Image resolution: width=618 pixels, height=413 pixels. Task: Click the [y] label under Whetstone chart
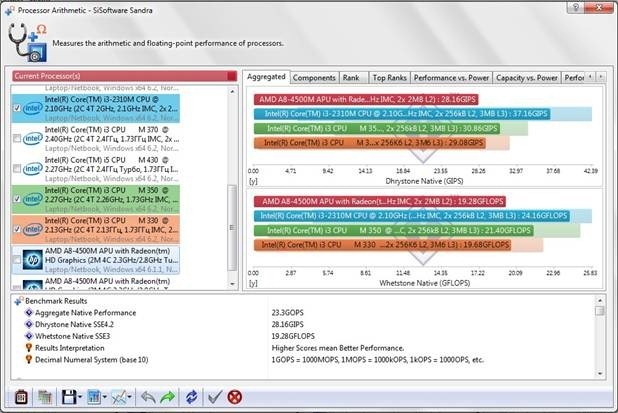pos(253,283)
